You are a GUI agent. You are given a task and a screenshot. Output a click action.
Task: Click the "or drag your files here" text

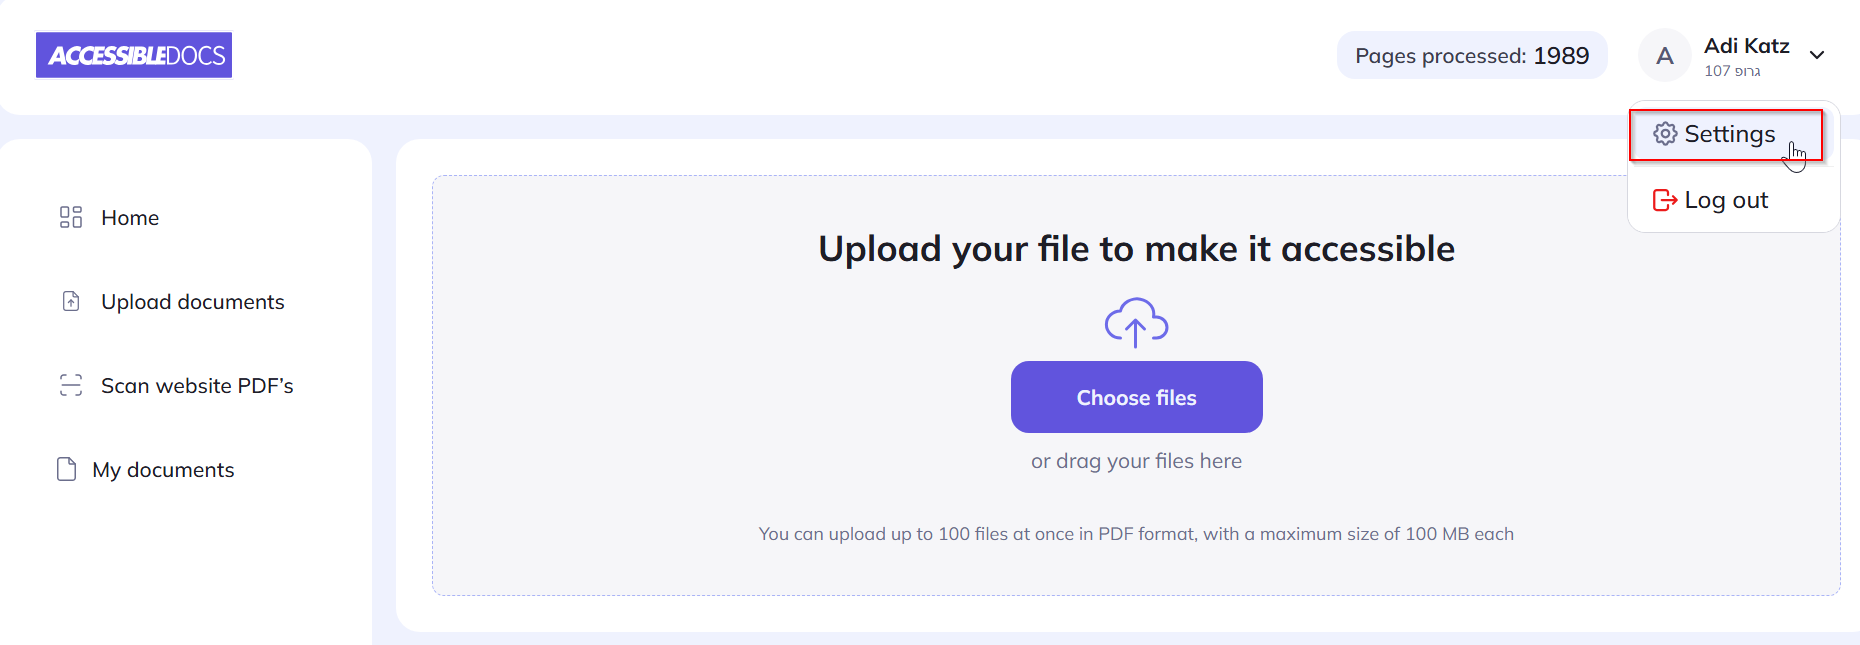click(x=1136, y=461)
